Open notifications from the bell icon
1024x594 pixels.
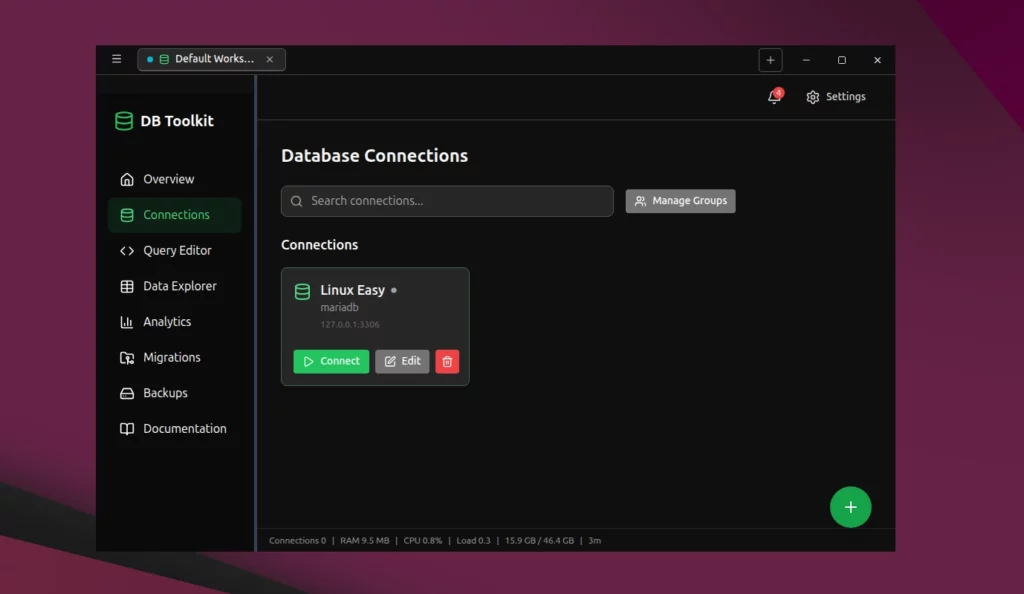[770, 96]
